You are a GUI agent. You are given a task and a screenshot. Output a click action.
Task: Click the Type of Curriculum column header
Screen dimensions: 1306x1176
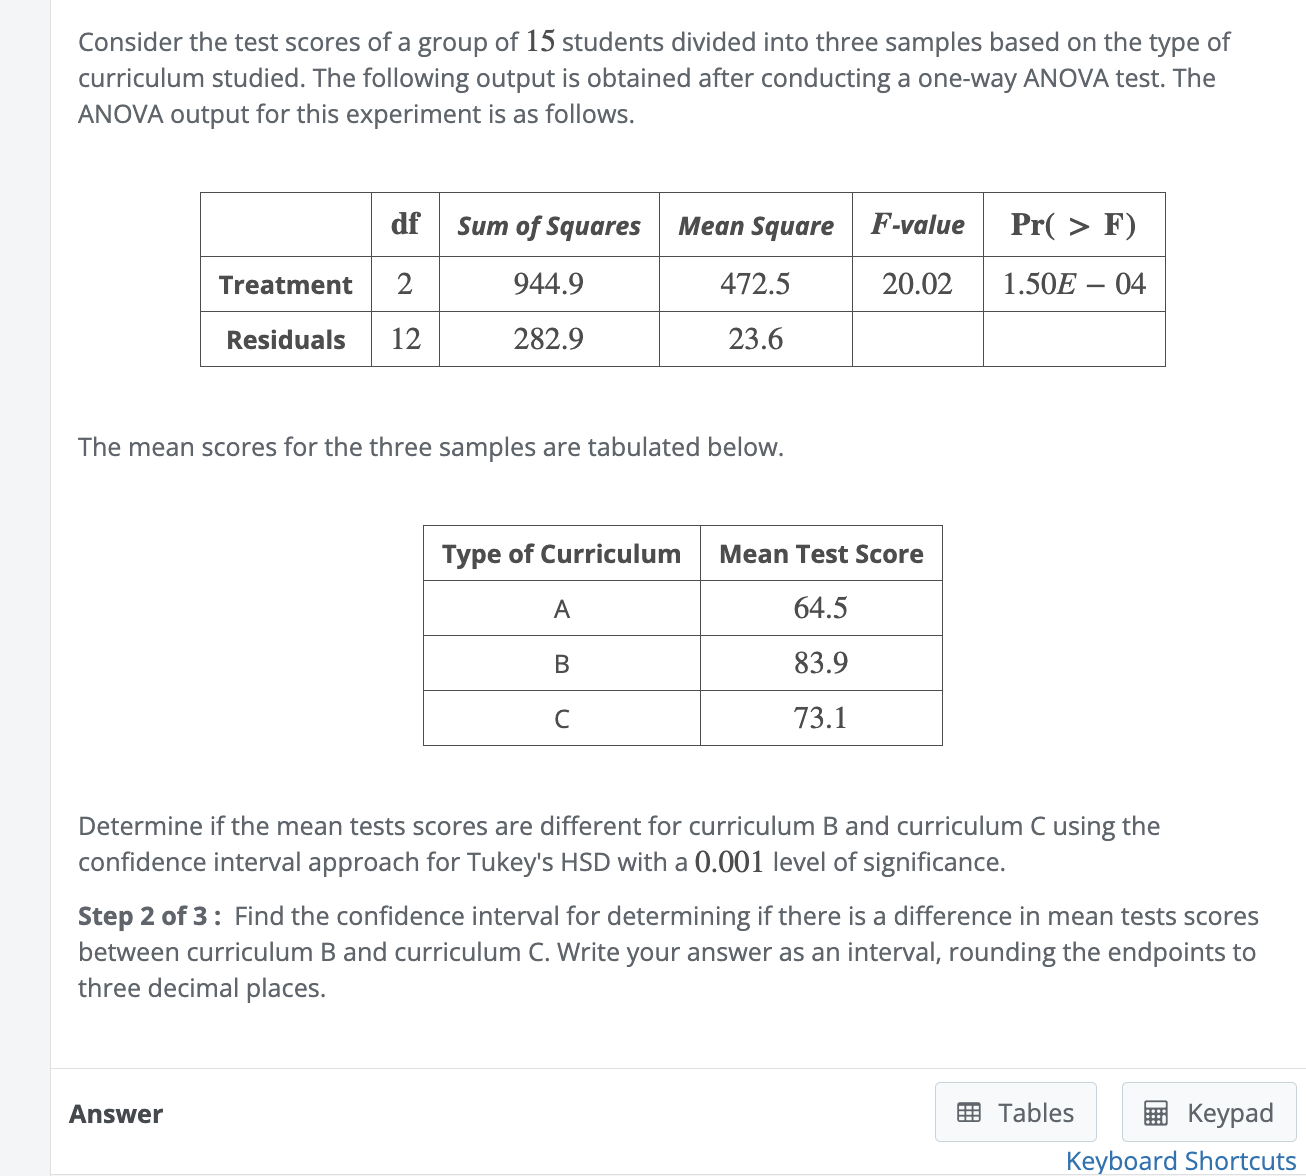pos(561,553)
